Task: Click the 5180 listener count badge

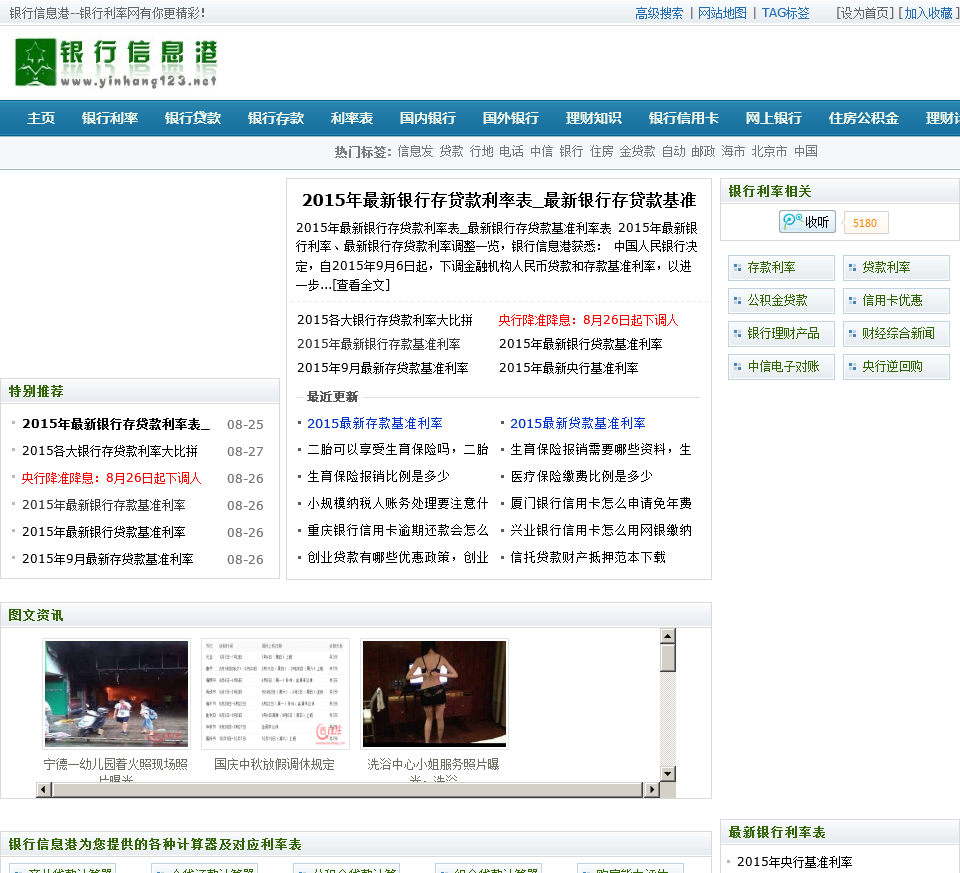Action: tap(865, 223)
